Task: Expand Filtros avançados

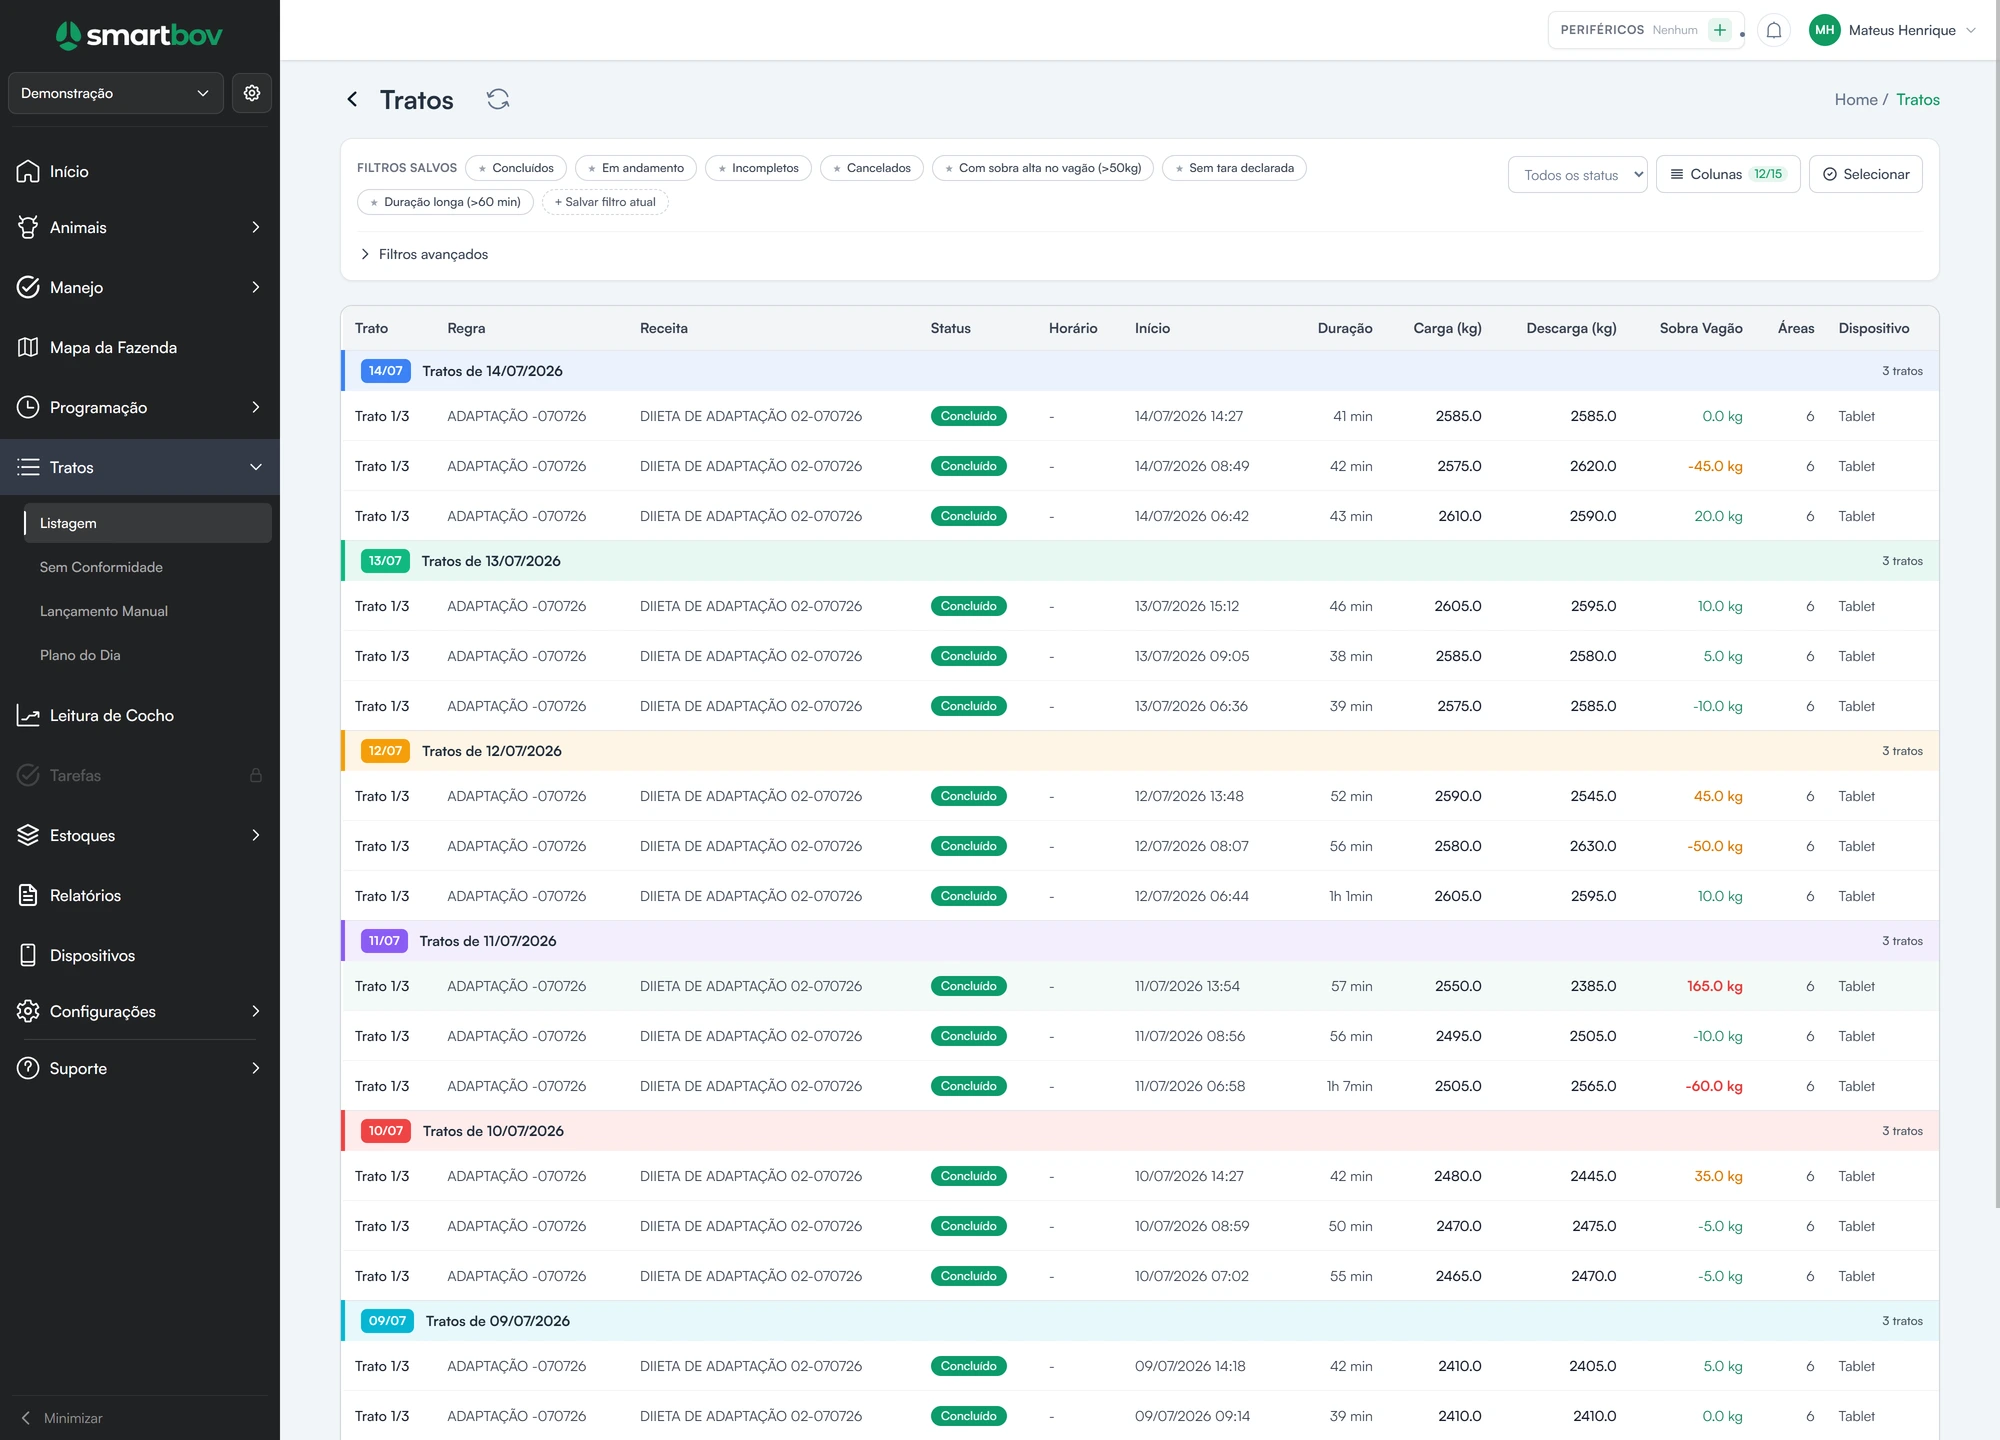Action: [x=424, y=254]
